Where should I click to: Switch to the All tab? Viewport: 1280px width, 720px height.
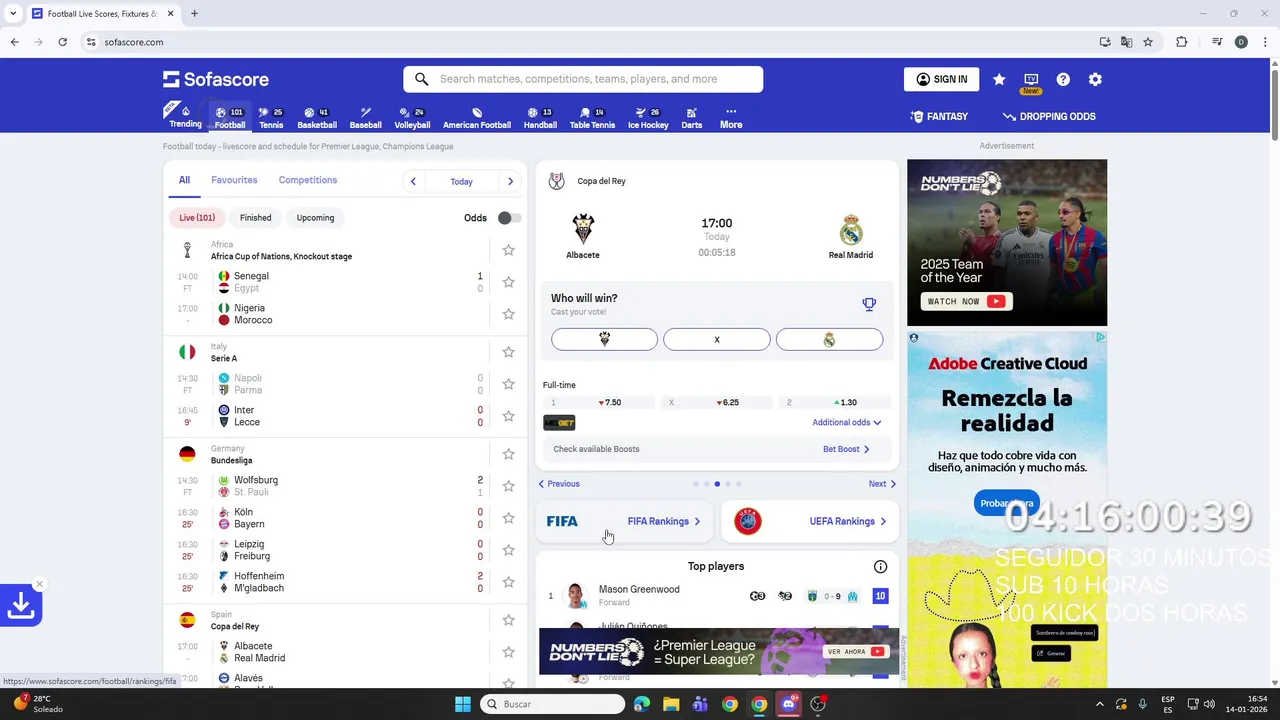point(184,180)
